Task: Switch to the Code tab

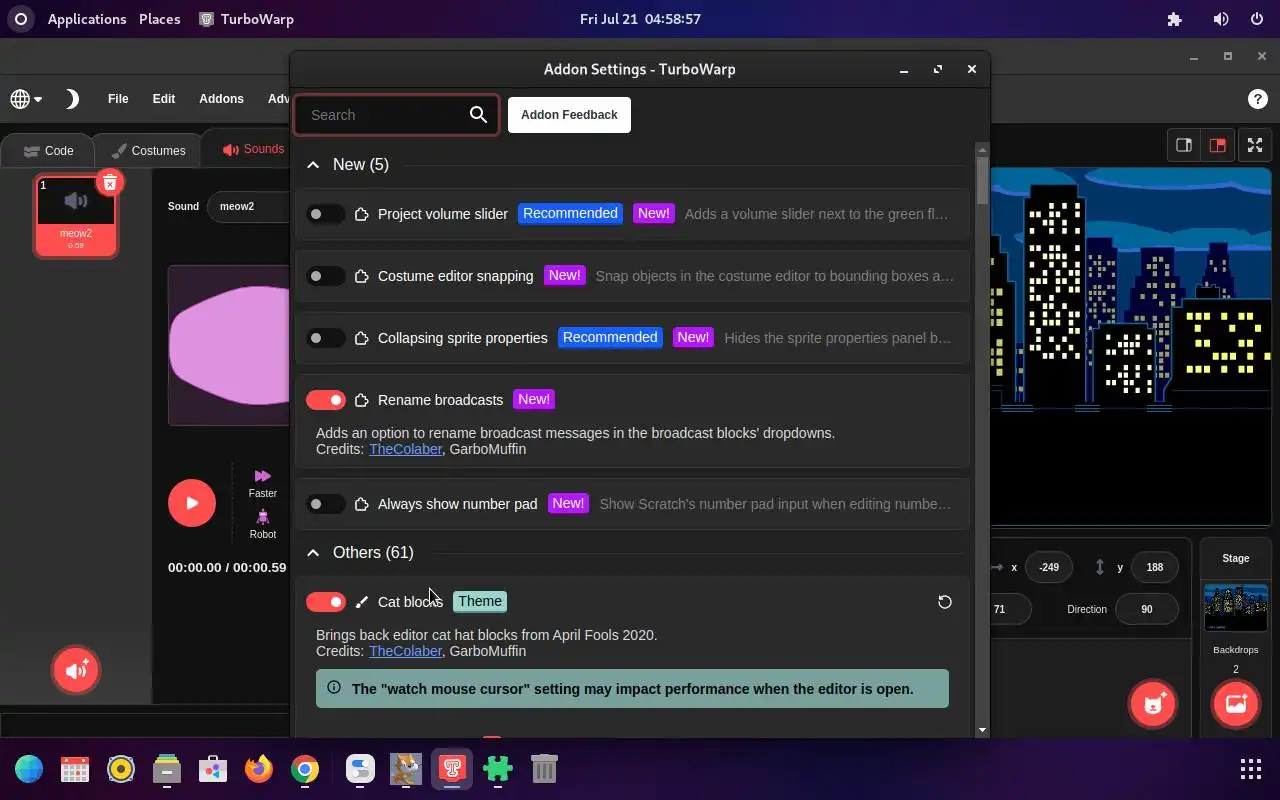Action: click(x=48, y=150)
